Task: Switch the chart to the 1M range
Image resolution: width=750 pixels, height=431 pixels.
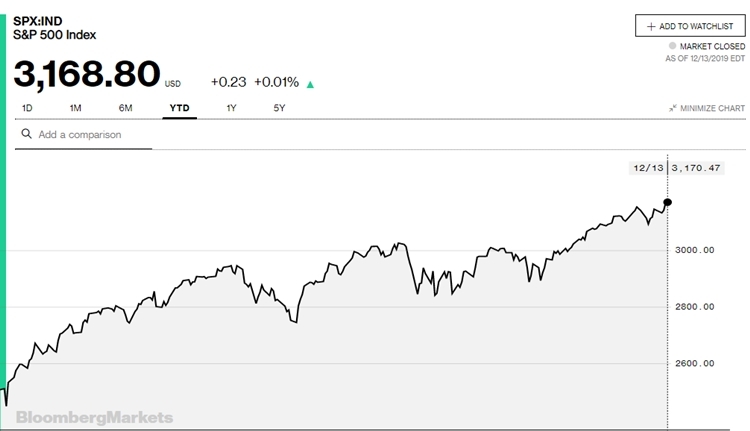Action: pyautogui.click(x=76, y=107)
